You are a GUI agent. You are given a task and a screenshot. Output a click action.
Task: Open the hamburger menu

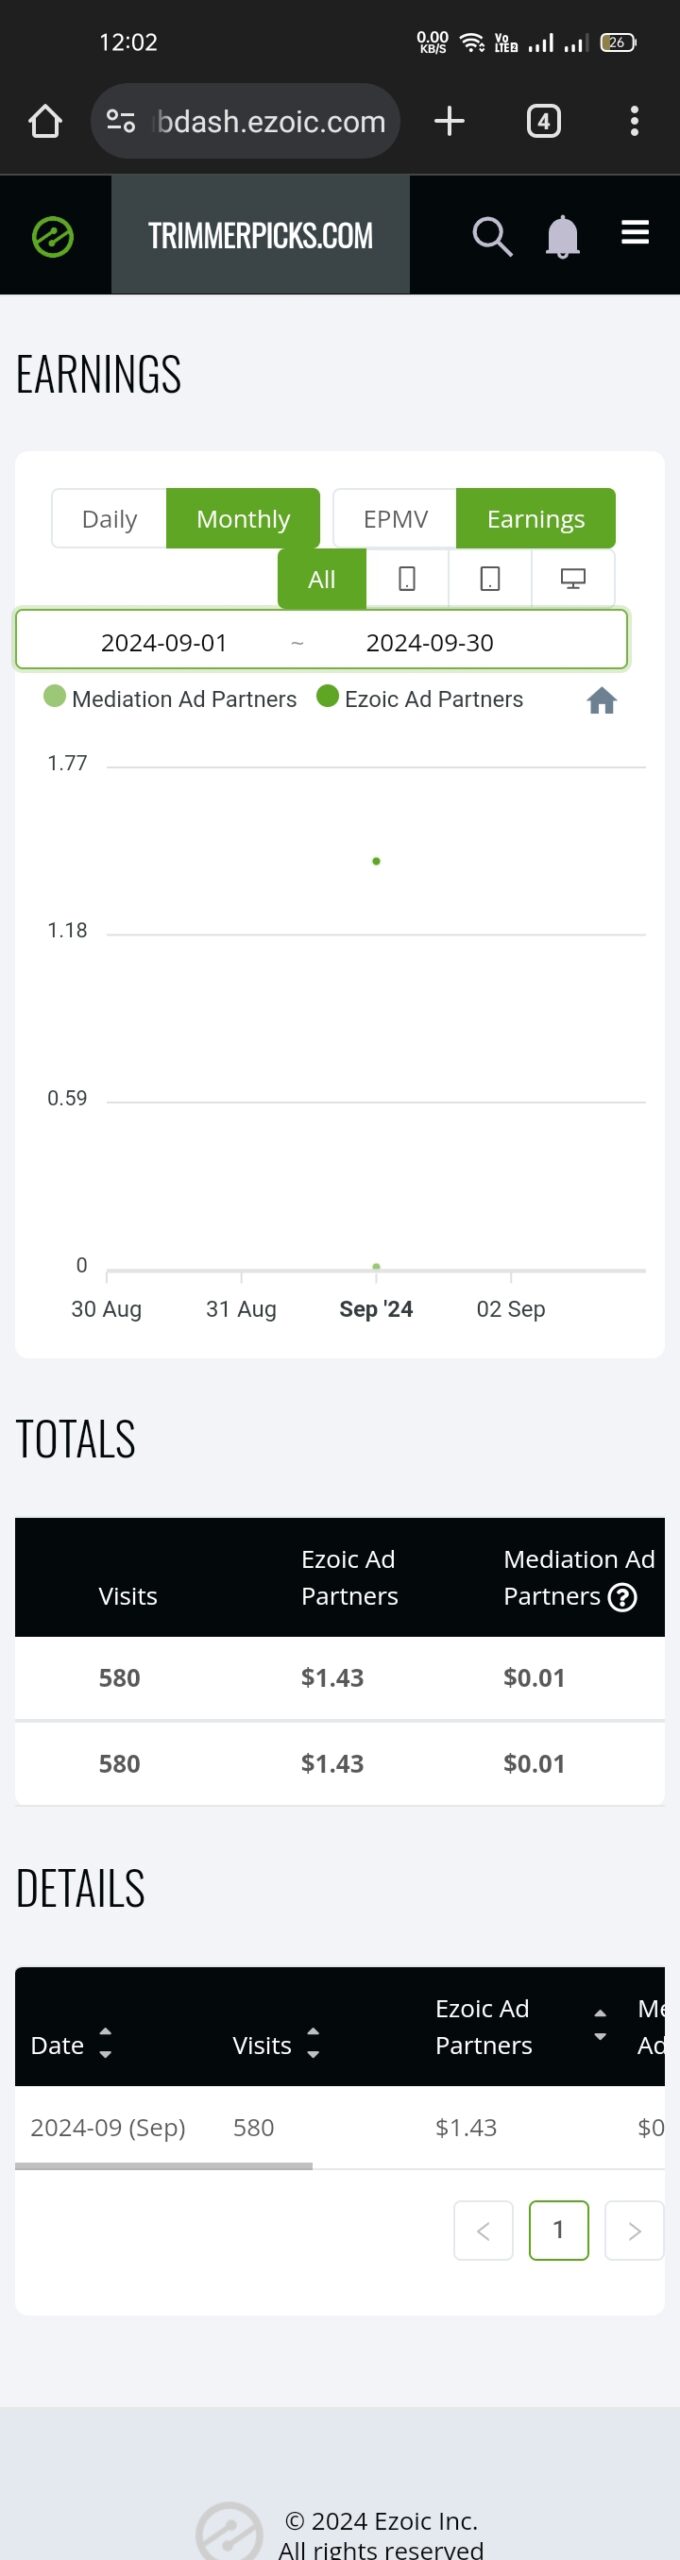(x=635, y=233)
